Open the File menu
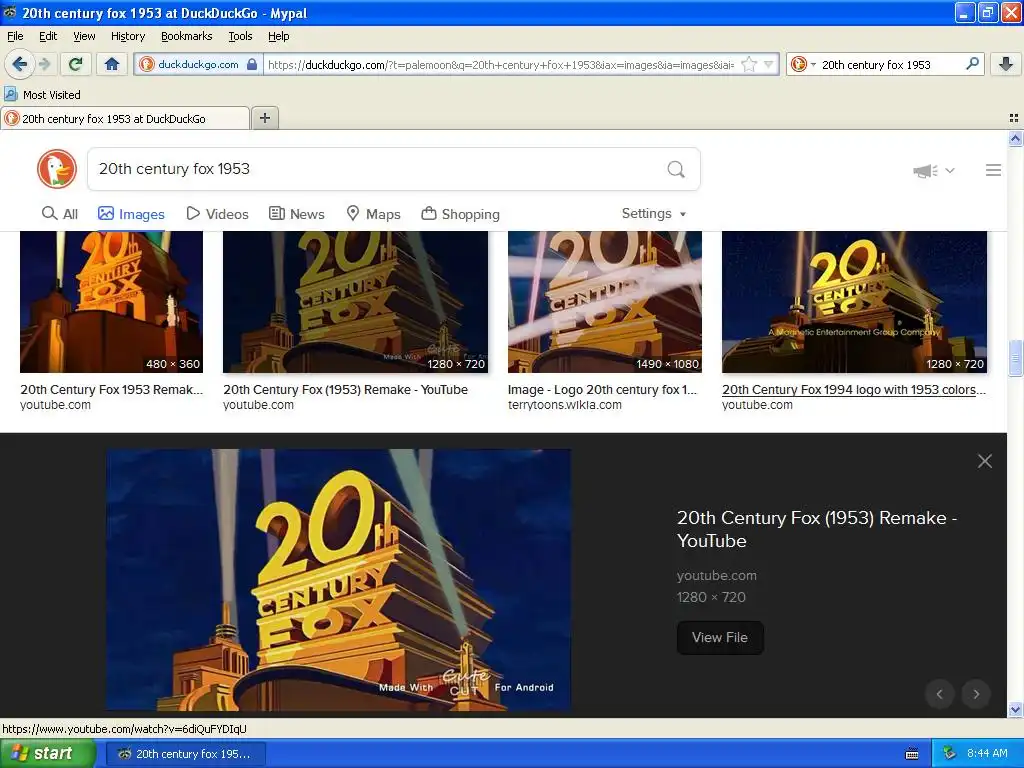This screenshot has height=768, width=1024. (x=15, y=36)
